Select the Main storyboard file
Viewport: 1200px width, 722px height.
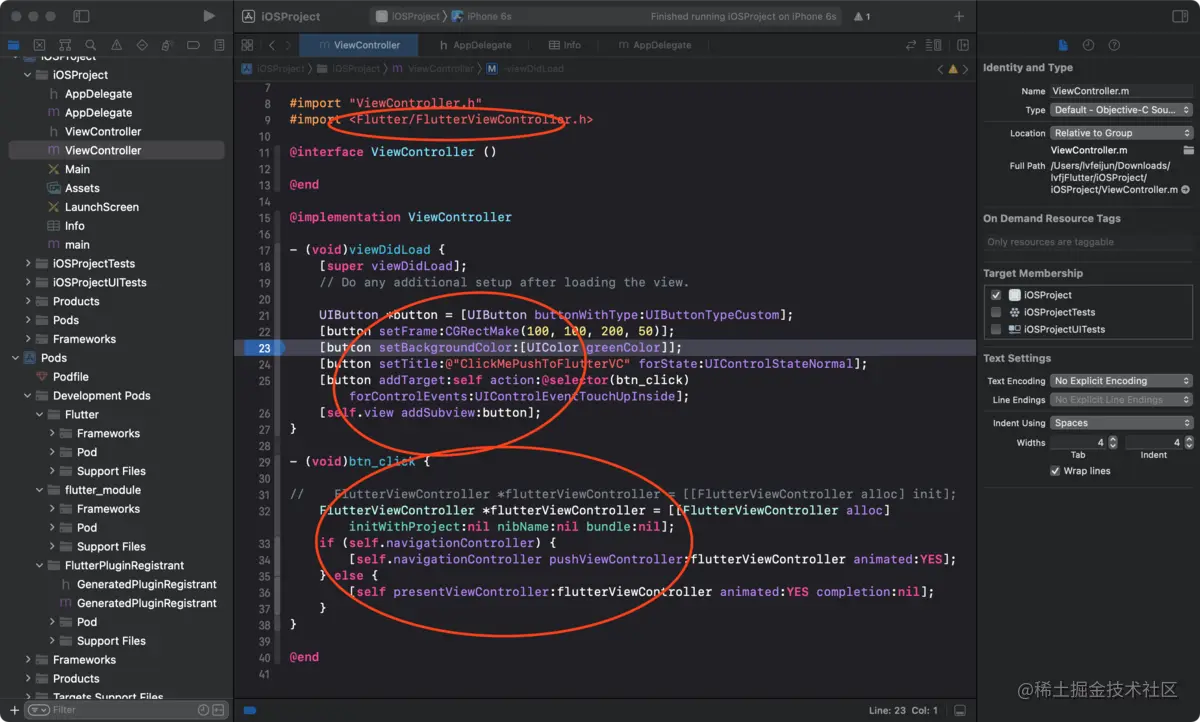(77, 170)
